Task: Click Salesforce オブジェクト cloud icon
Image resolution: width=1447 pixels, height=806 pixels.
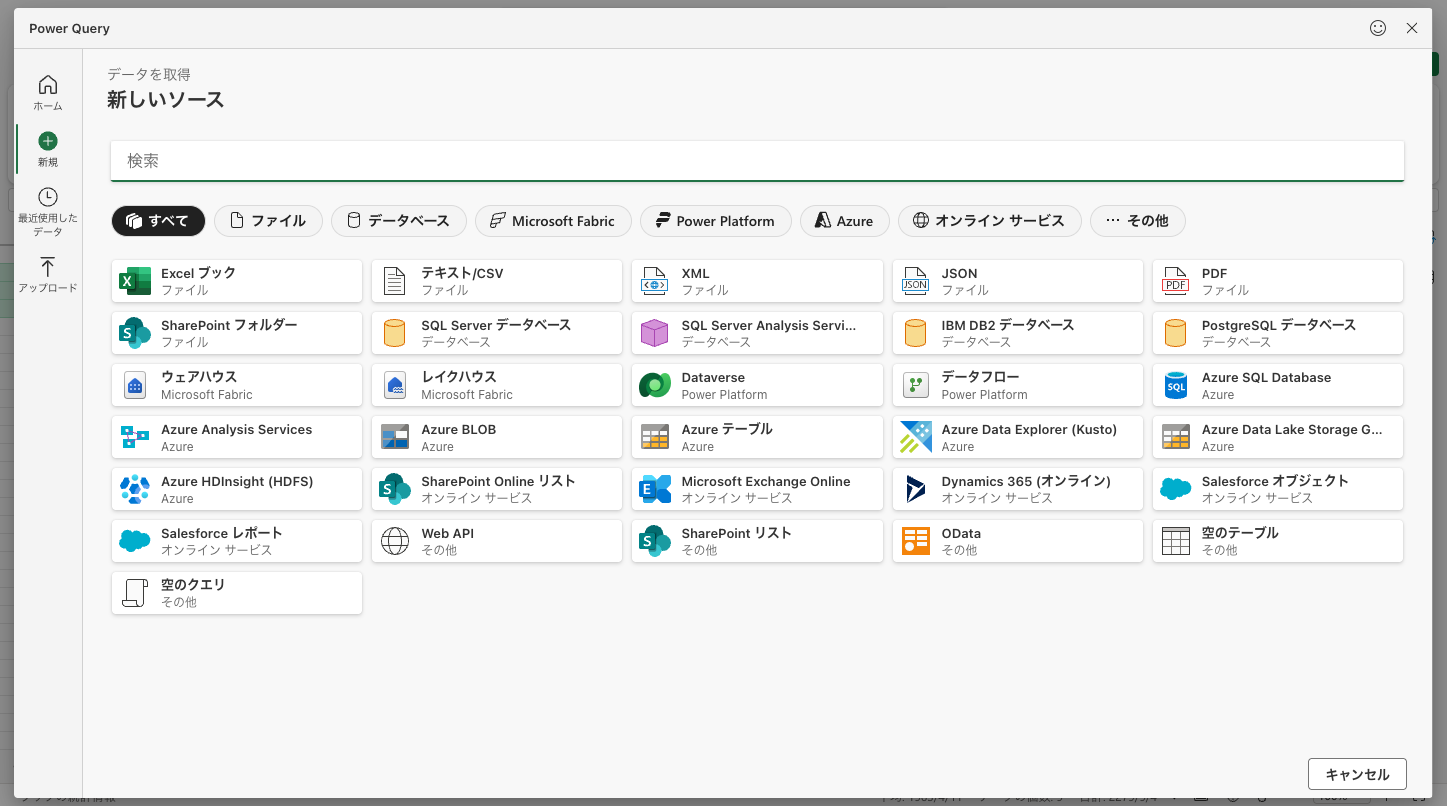Action: coord(1175,489)
